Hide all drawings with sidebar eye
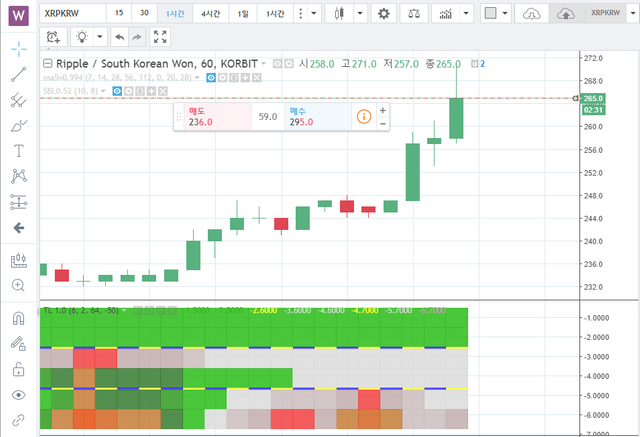Image resolution: width=640 pixels, height=437 pixels. (18, 395)
